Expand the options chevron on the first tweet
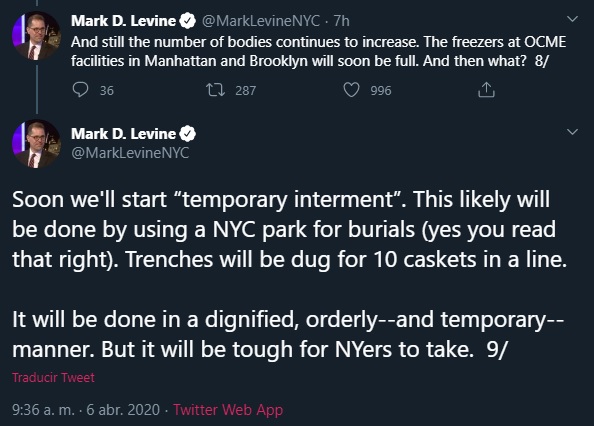 click(572, 19)
